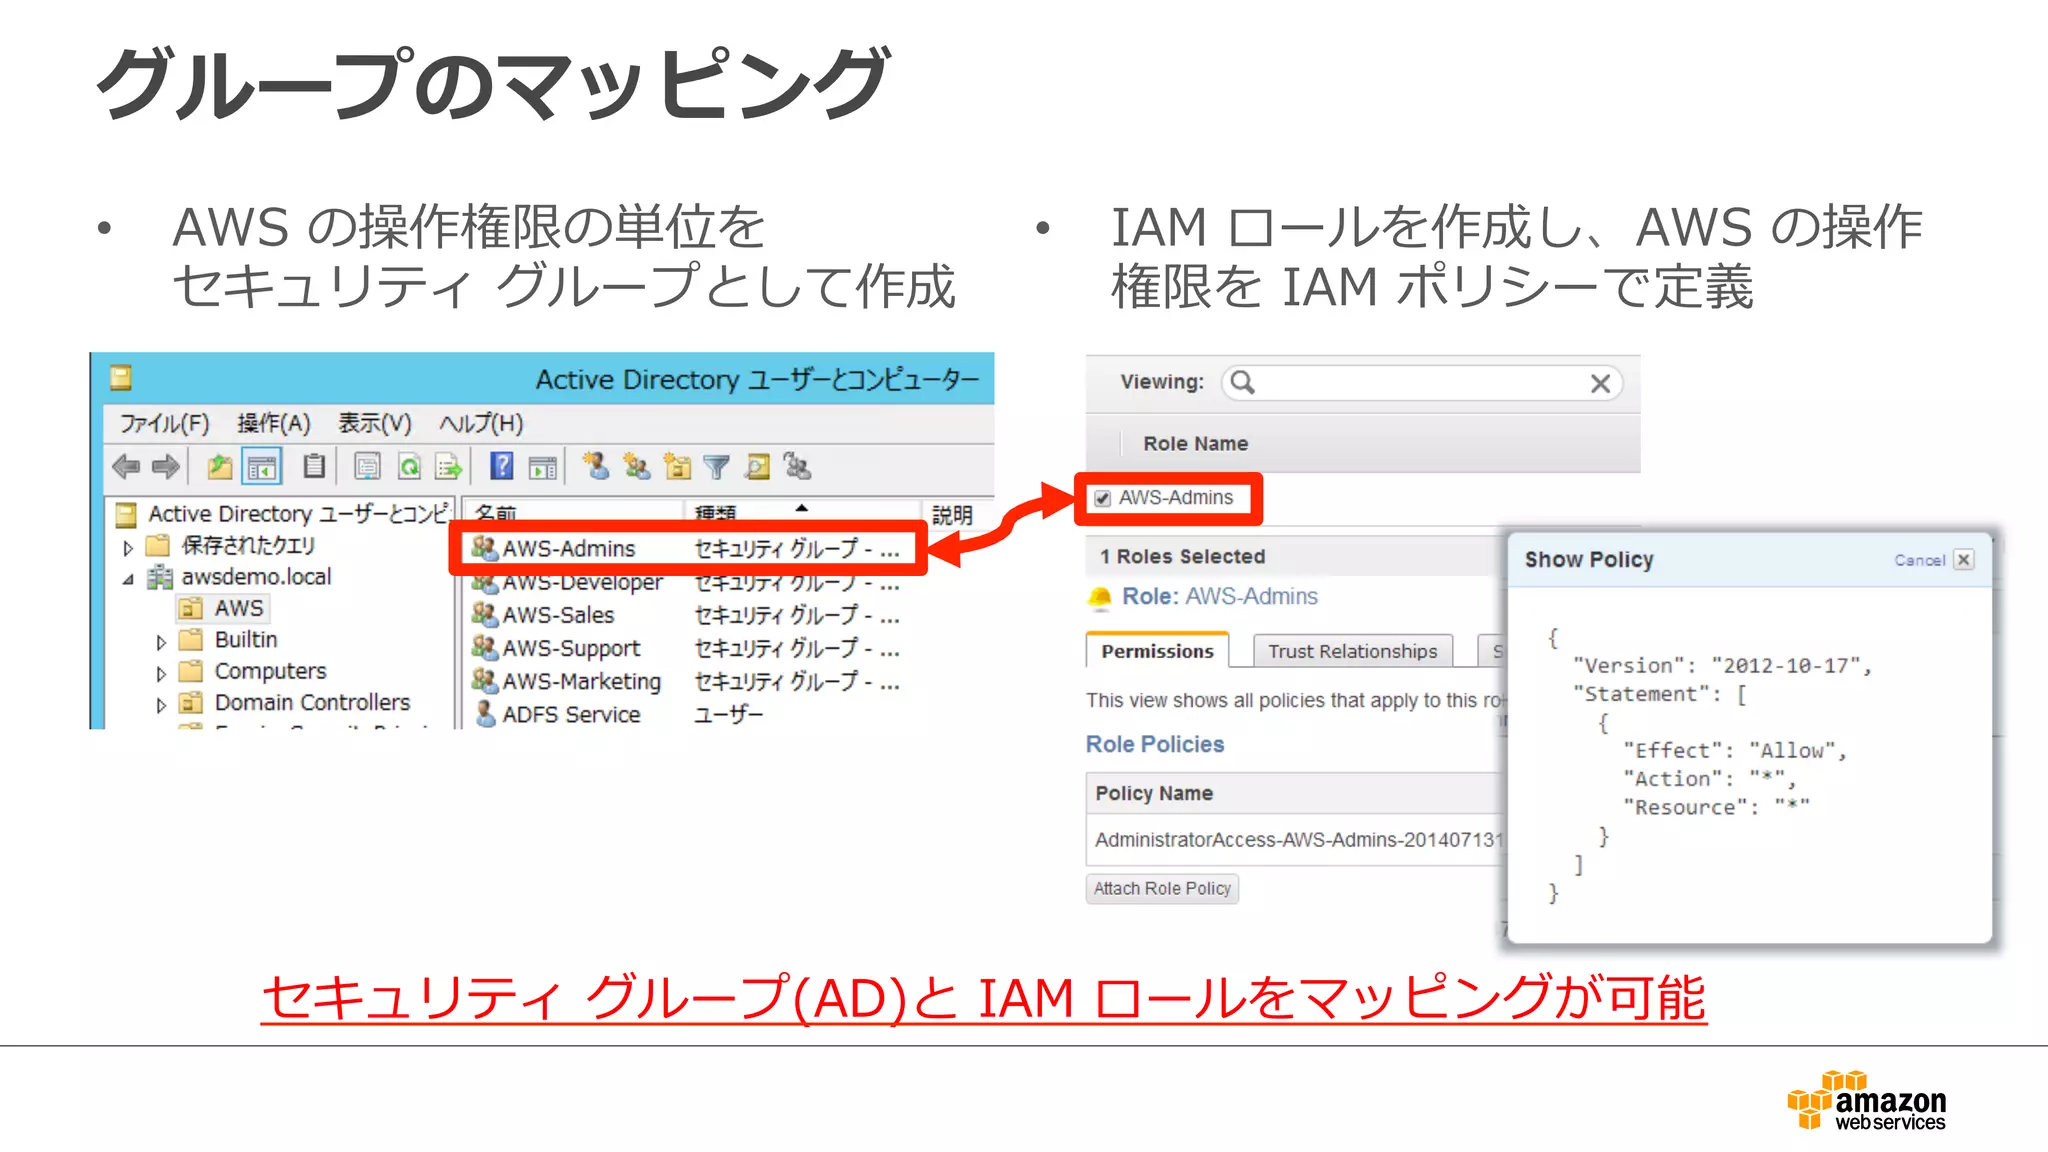Screen dimensions: 2048x1152
Task: Click the amazon web services logo
Action: click(1866, 1100)
